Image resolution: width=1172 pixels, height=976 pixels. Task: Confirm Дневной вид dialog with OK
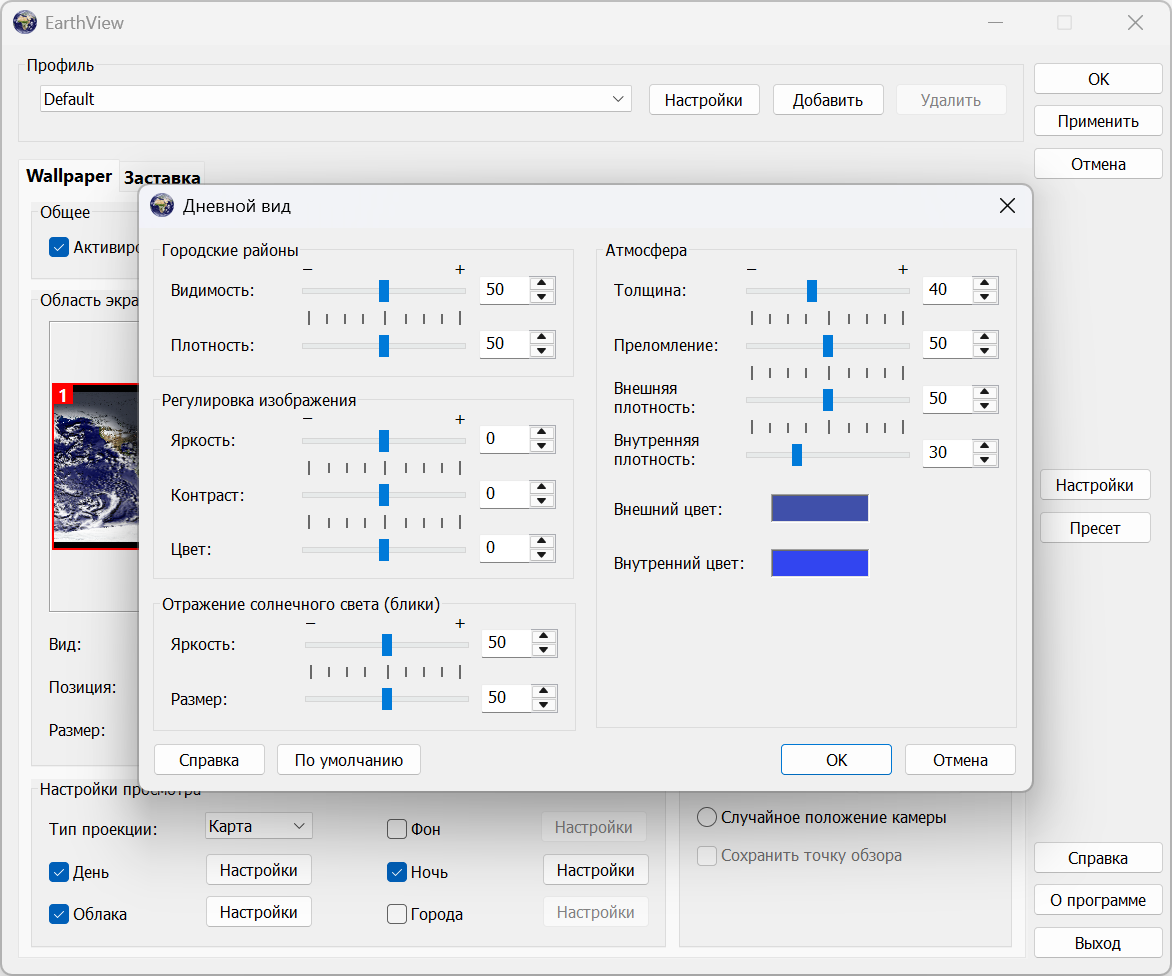836,760
